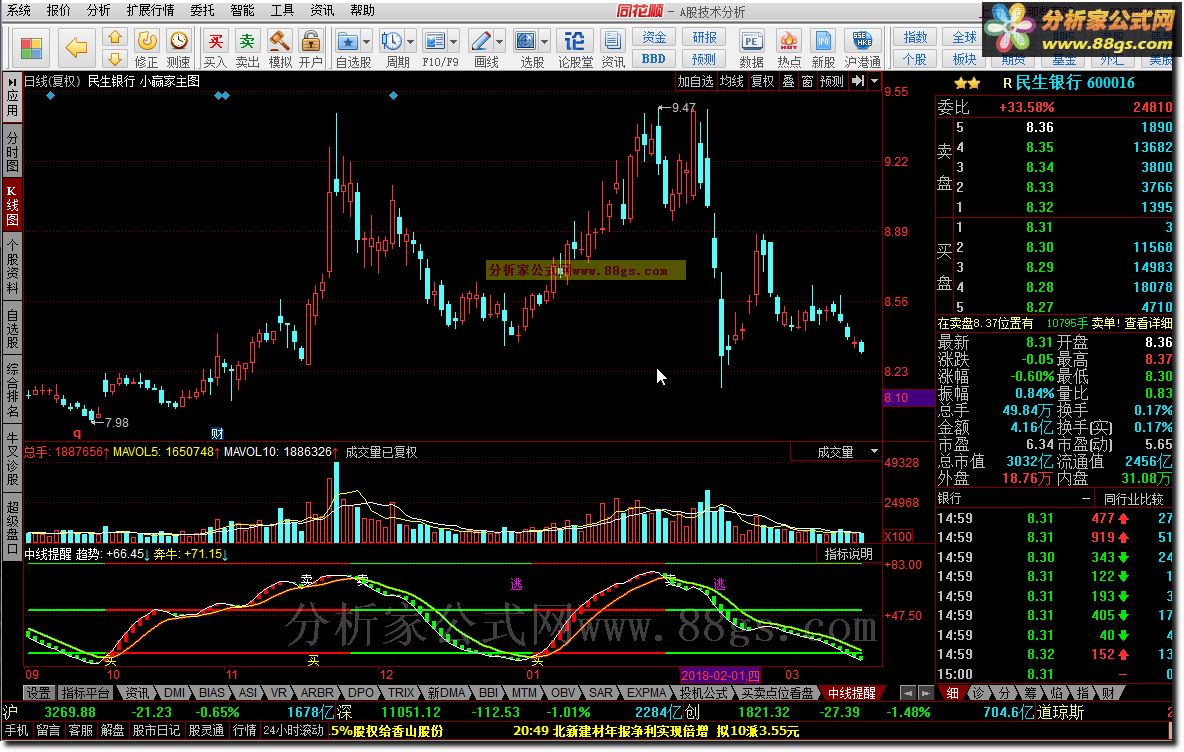This screenshot has width=1184, height=752.
Task: Toggle the two-star rating beside stock name
Action: point(967,83)
